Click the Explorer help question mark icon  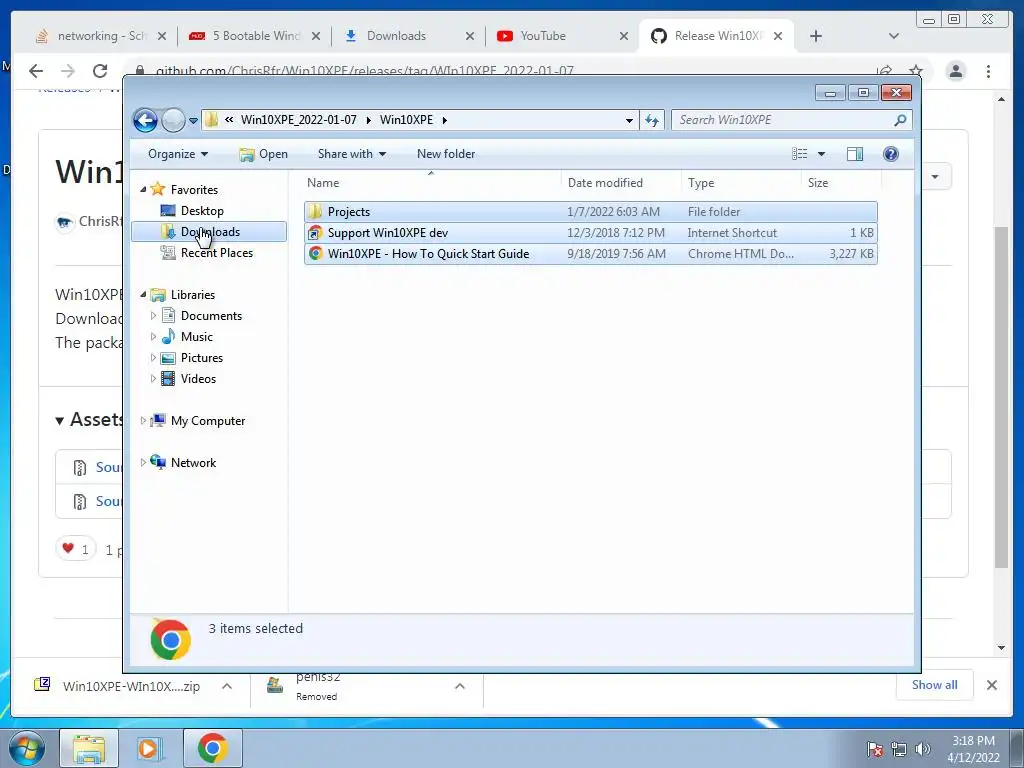tap(891, 154)
